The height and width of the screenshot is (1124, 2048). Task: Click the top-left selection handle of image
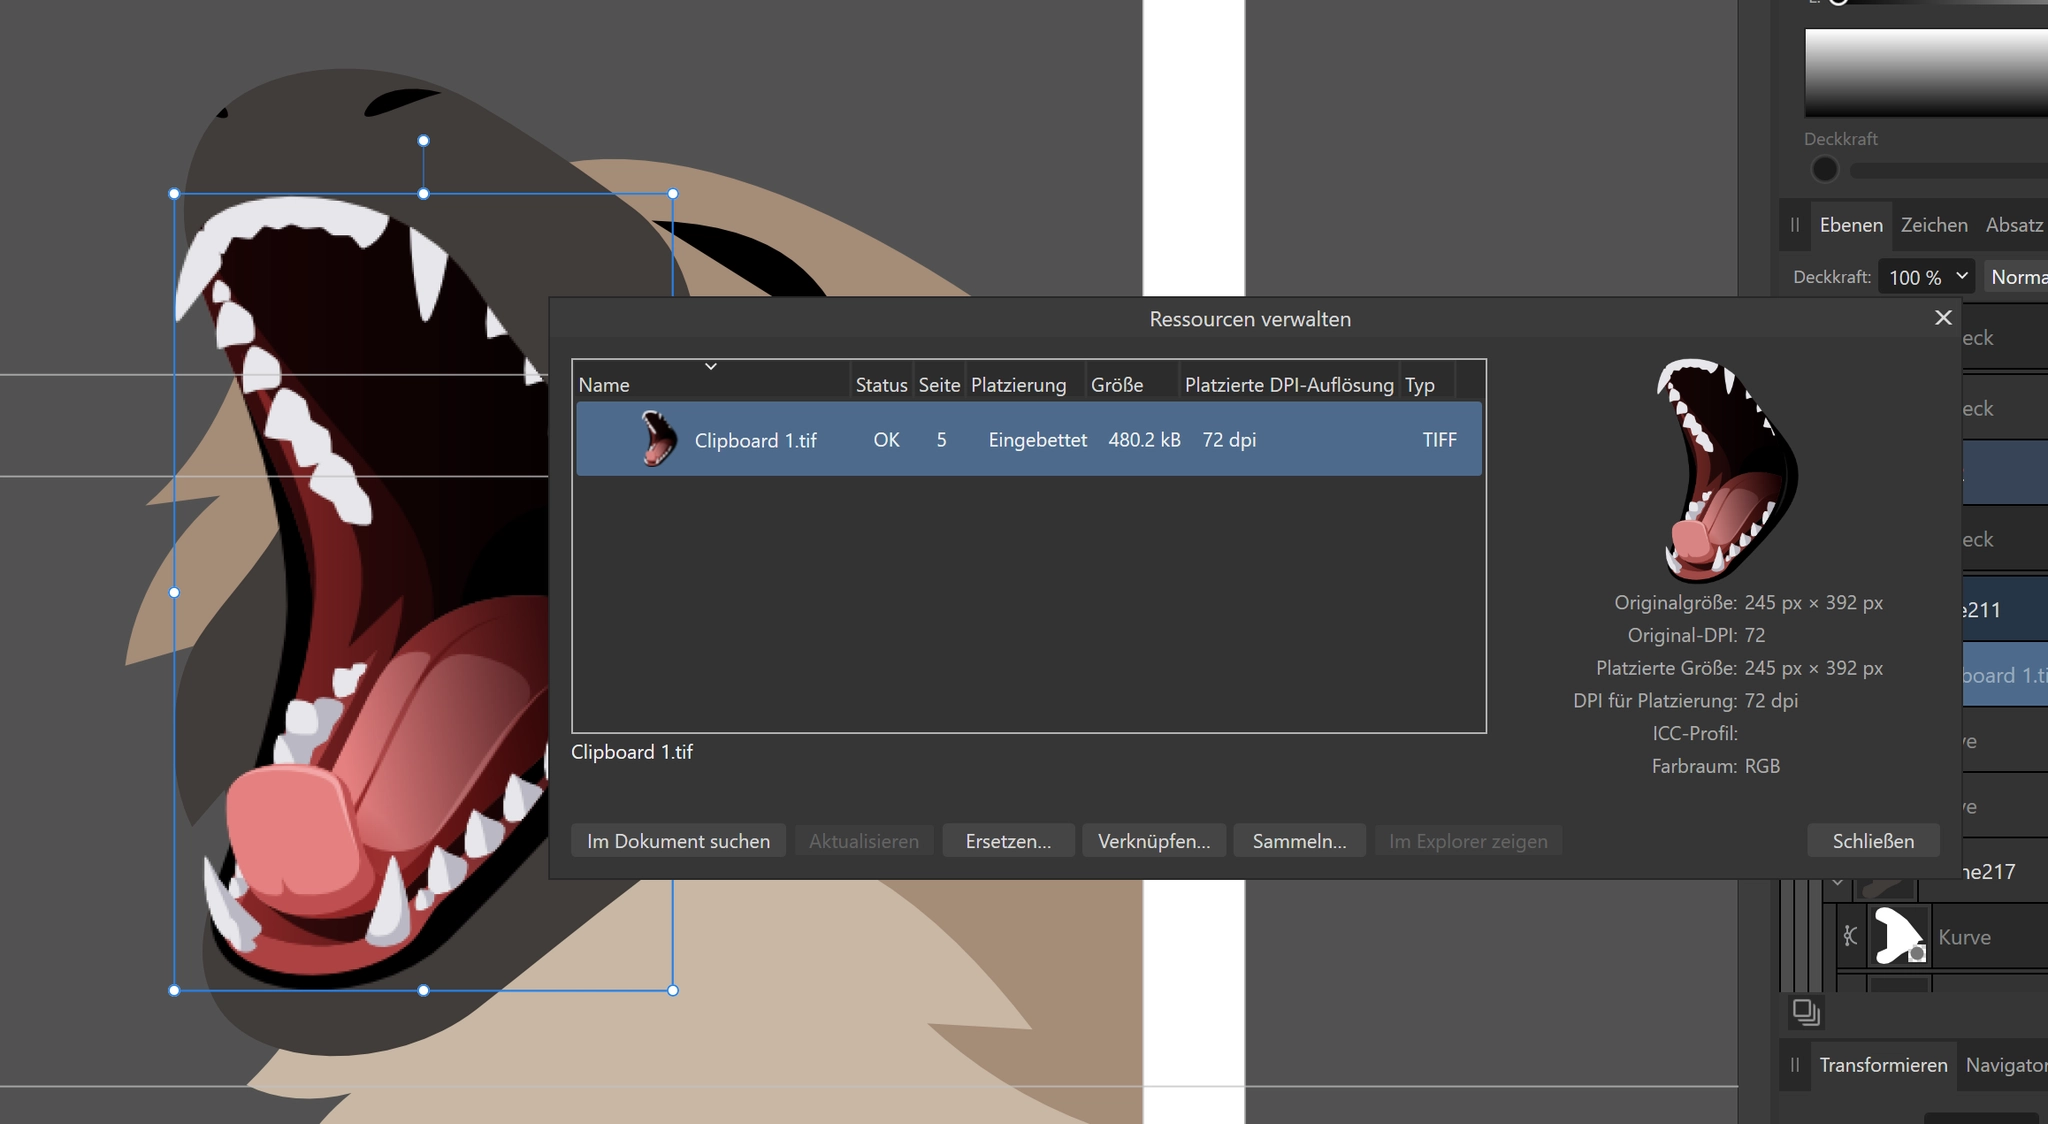175,194
